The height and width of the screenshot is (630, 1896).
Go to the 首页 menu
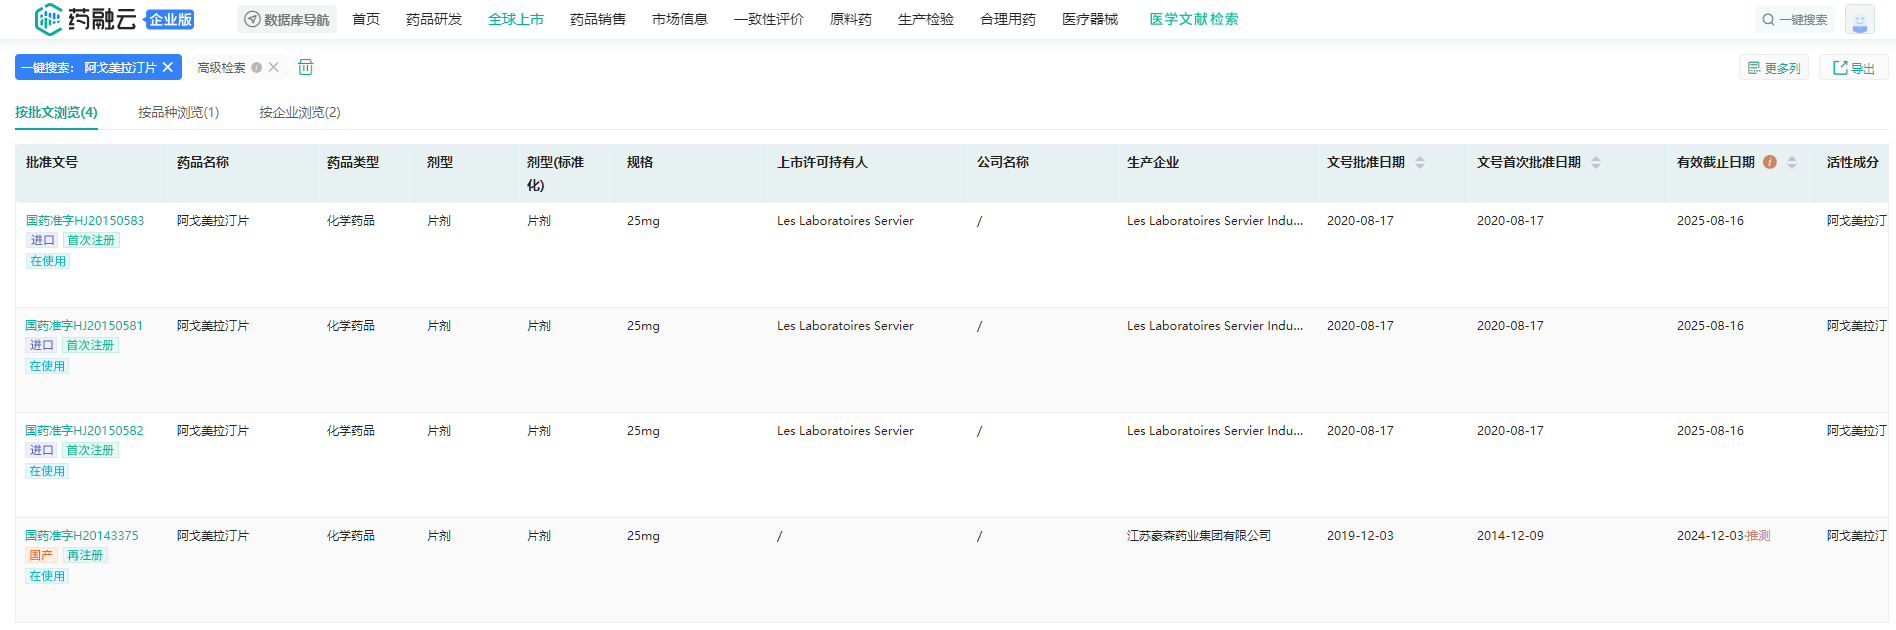(366, 19)
